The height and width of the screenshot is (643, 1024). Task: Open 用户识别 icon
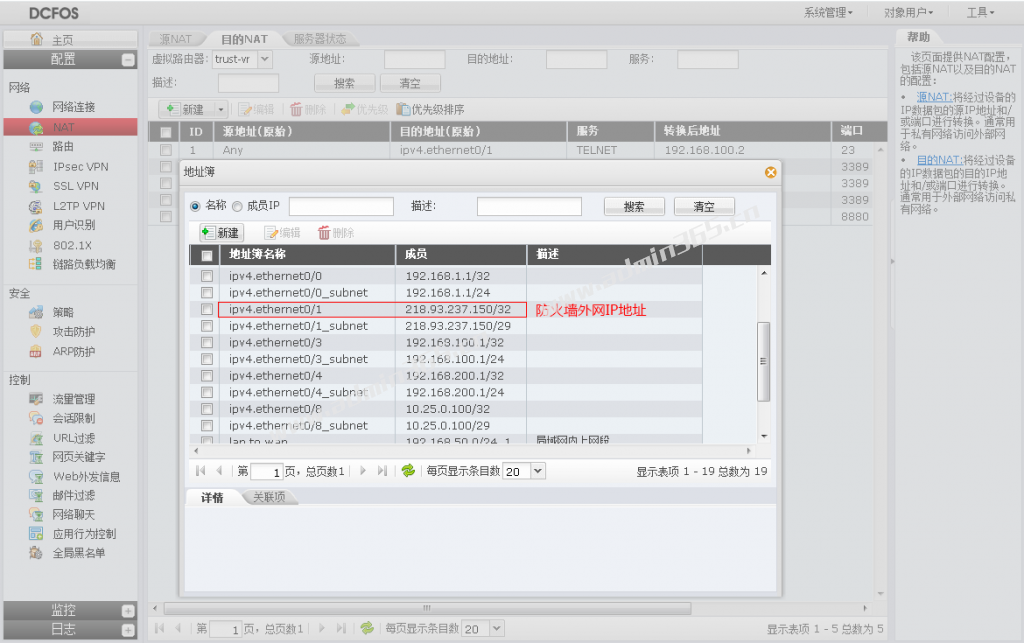click(36, 225)
